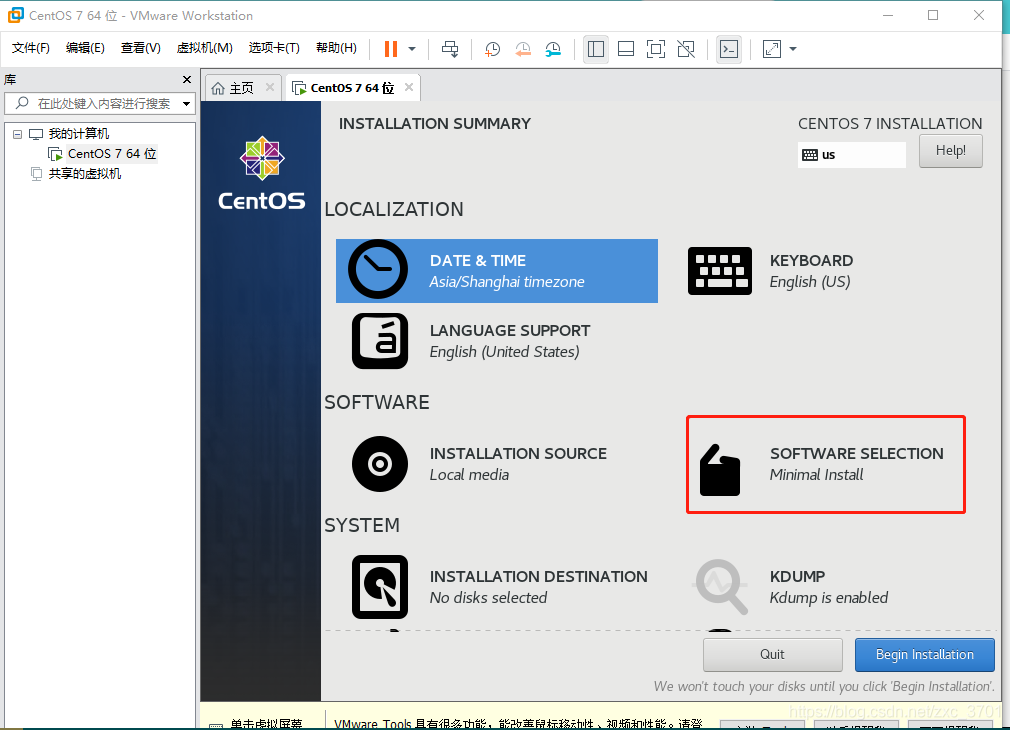Open SOFTWARE SELECTION settings
Image resolution: width=1010 pixels, height=730 pixels.
coord(826,465)
